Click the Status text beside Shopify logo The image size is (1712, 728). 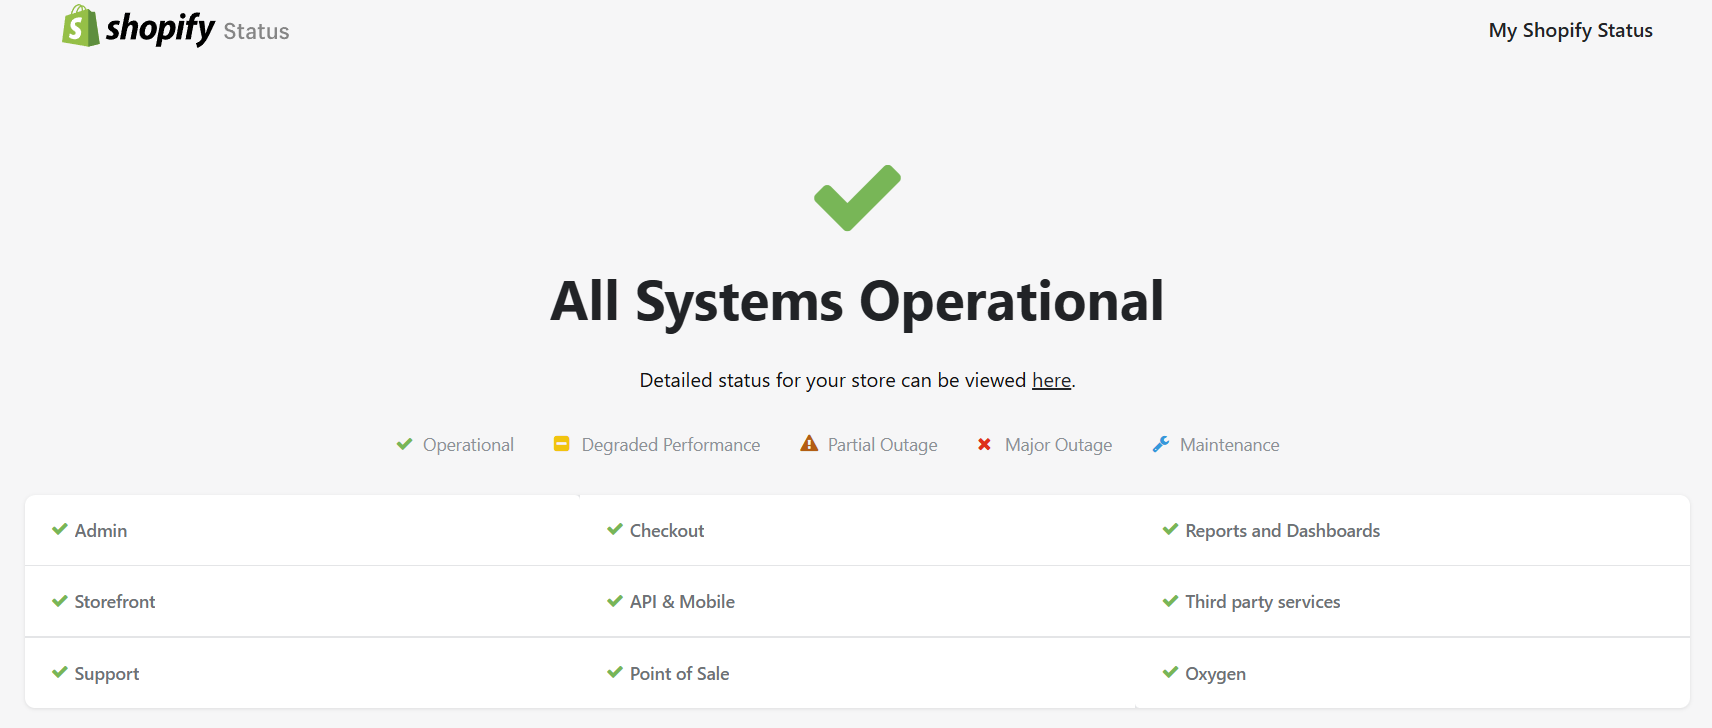(x=256, y=32)
